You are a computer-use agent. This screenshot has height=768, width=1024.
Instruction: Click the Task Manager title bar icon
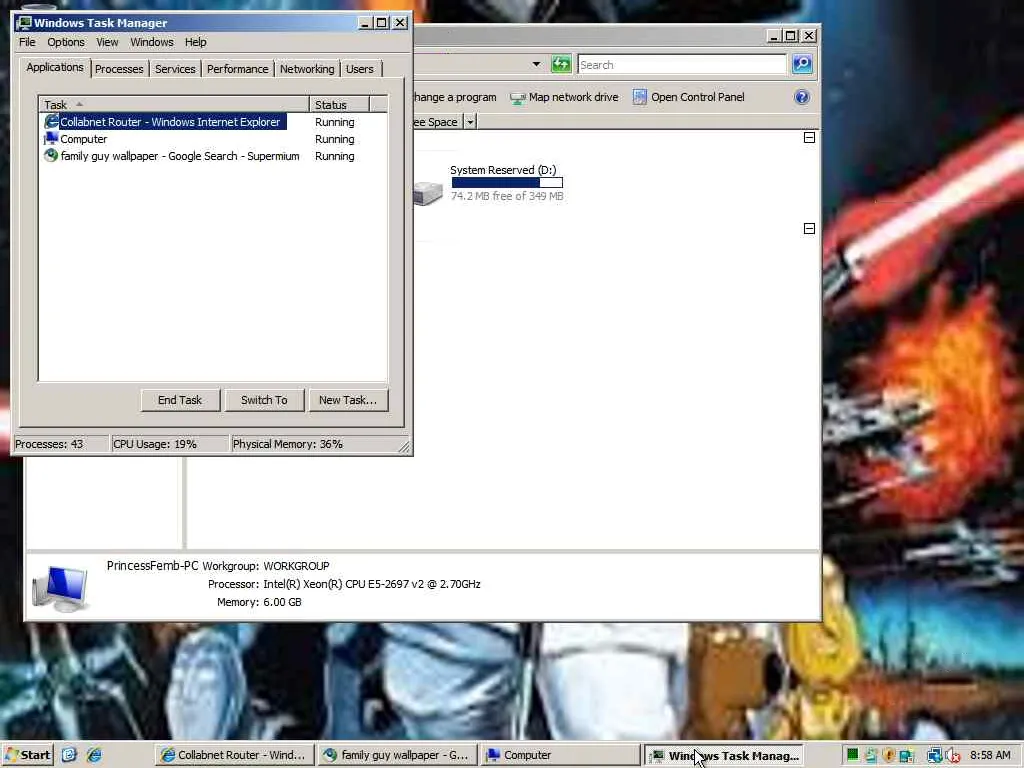tap(24, 23)
